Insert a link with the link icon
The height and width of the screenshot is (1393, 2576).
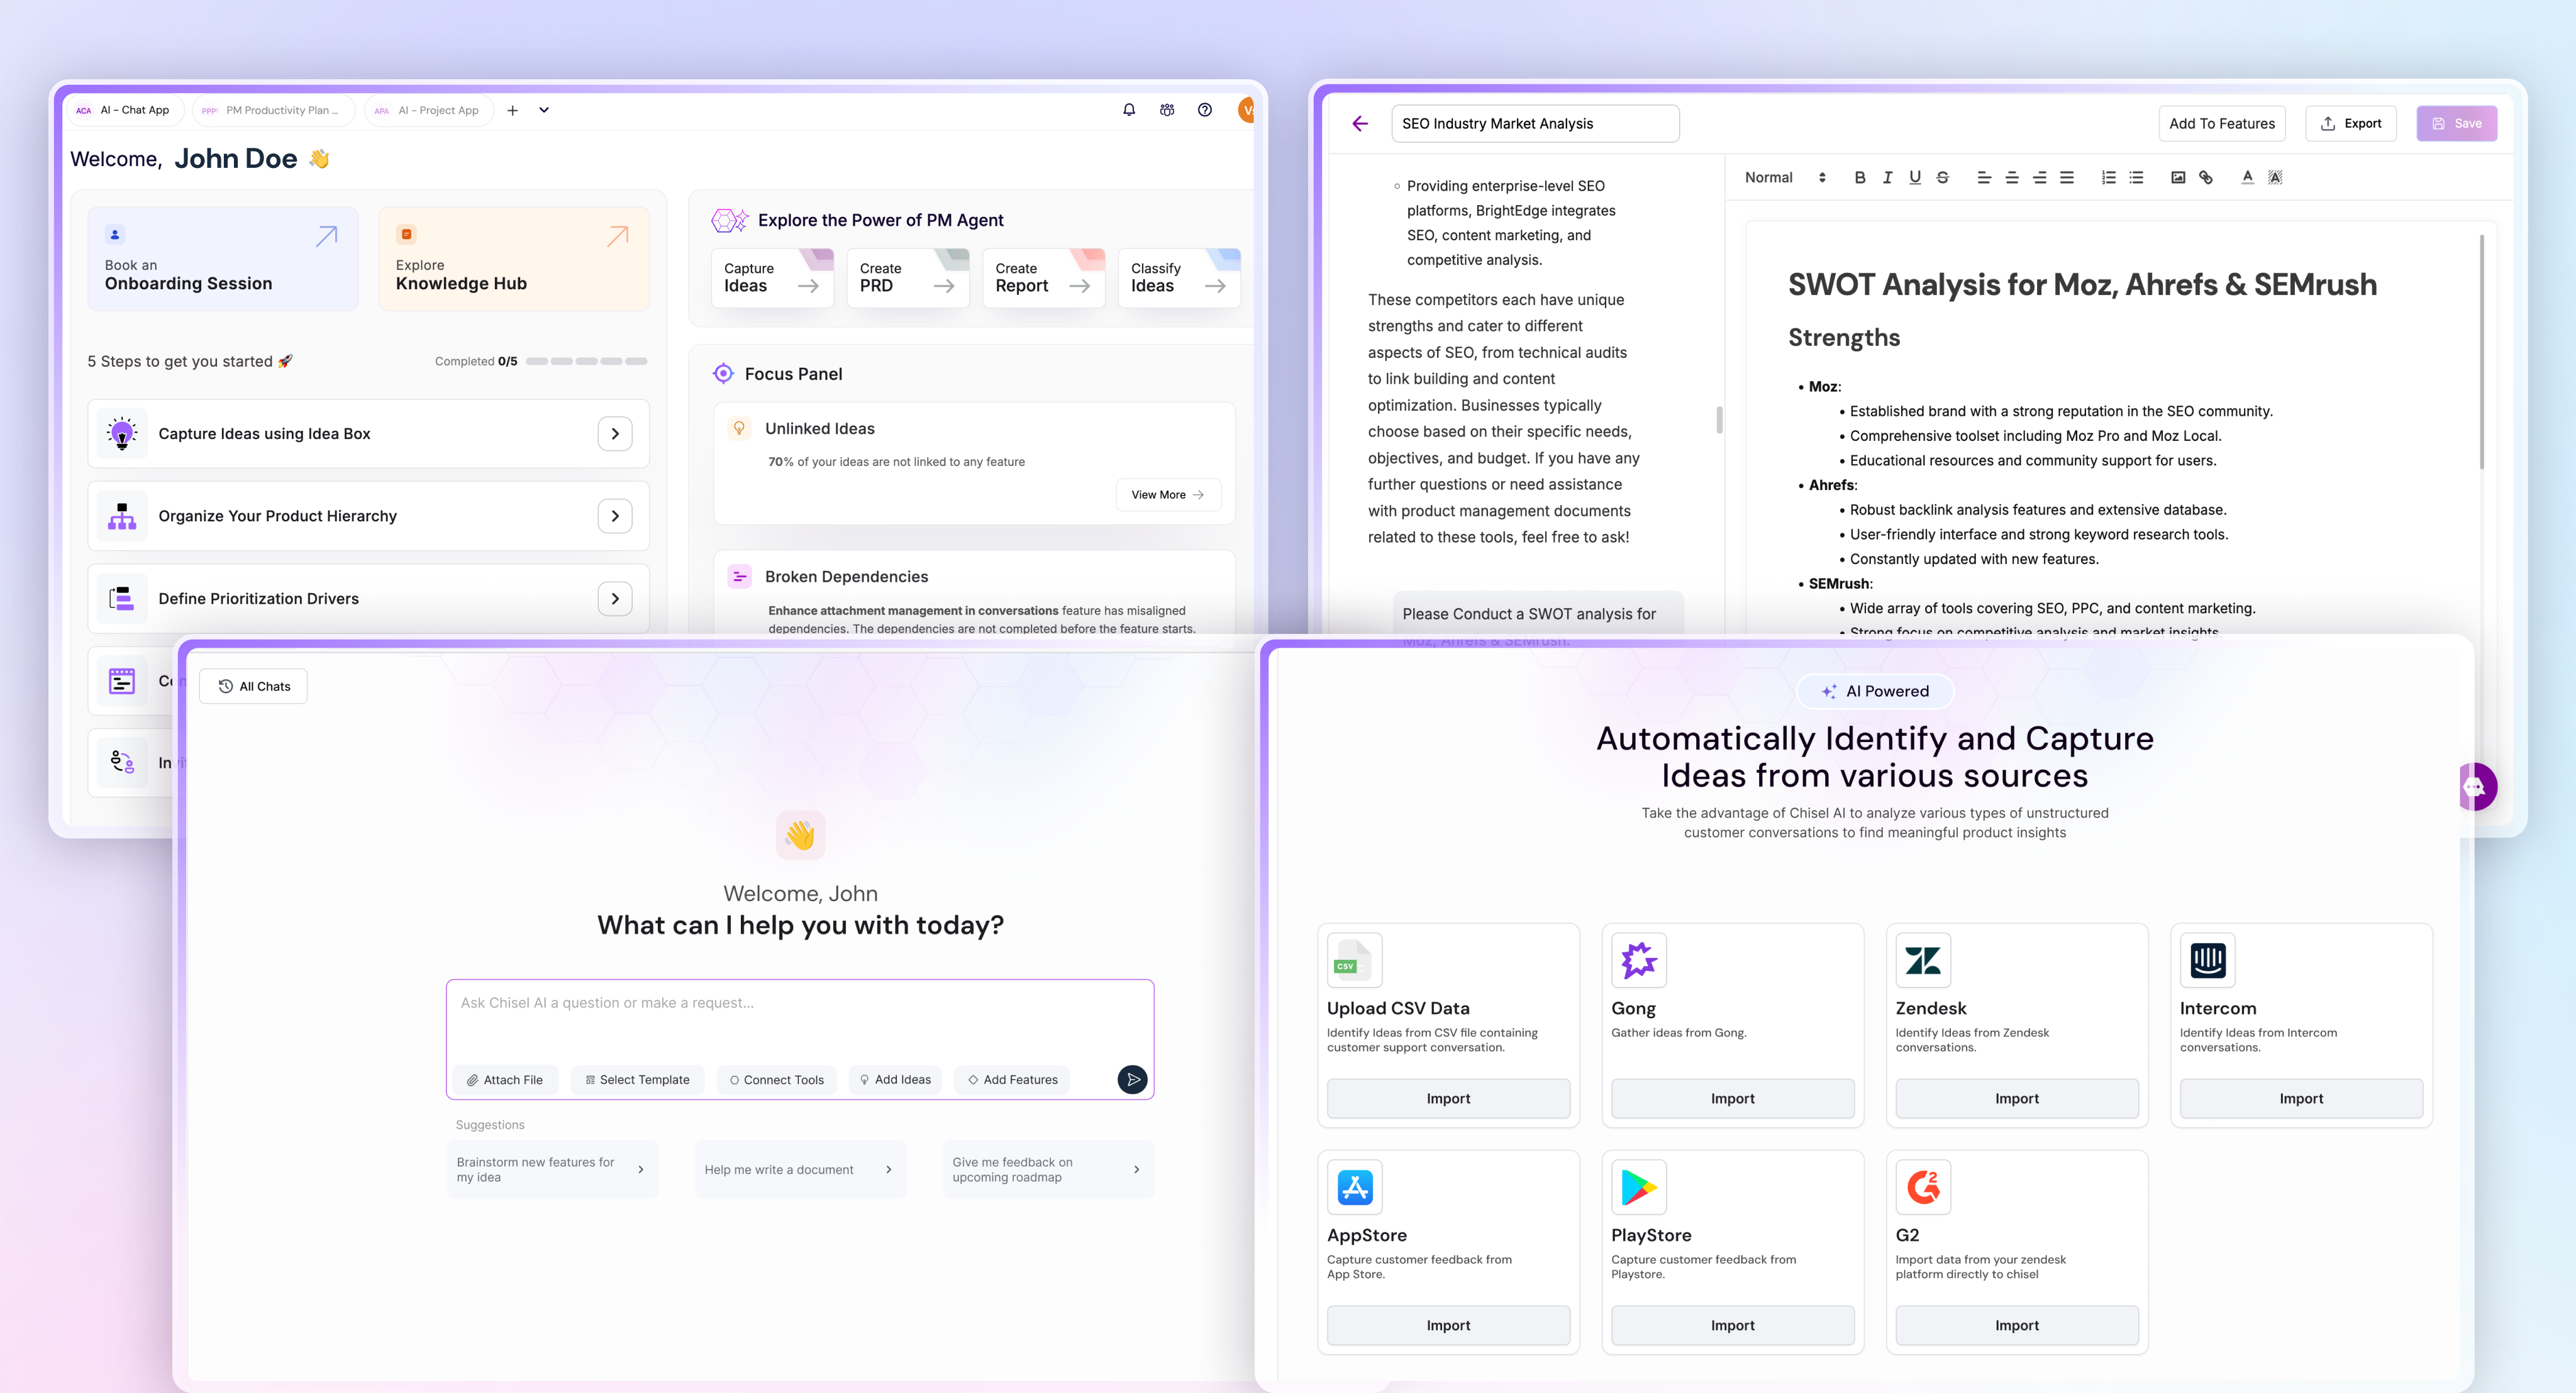pyautogui.click(x=2205, y=178)
